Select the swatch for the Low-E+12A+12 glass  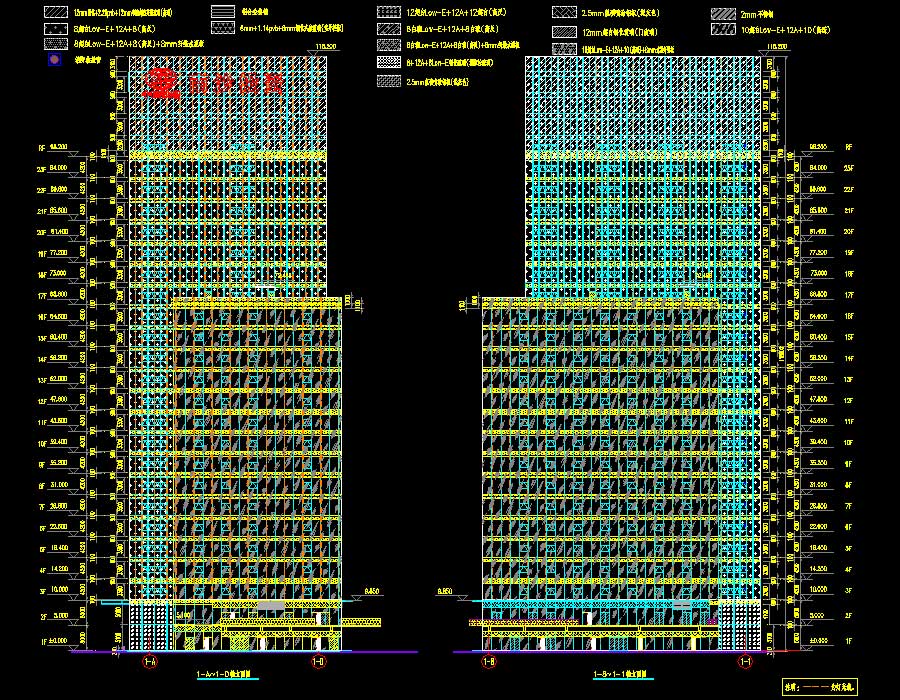click(389, 12)
